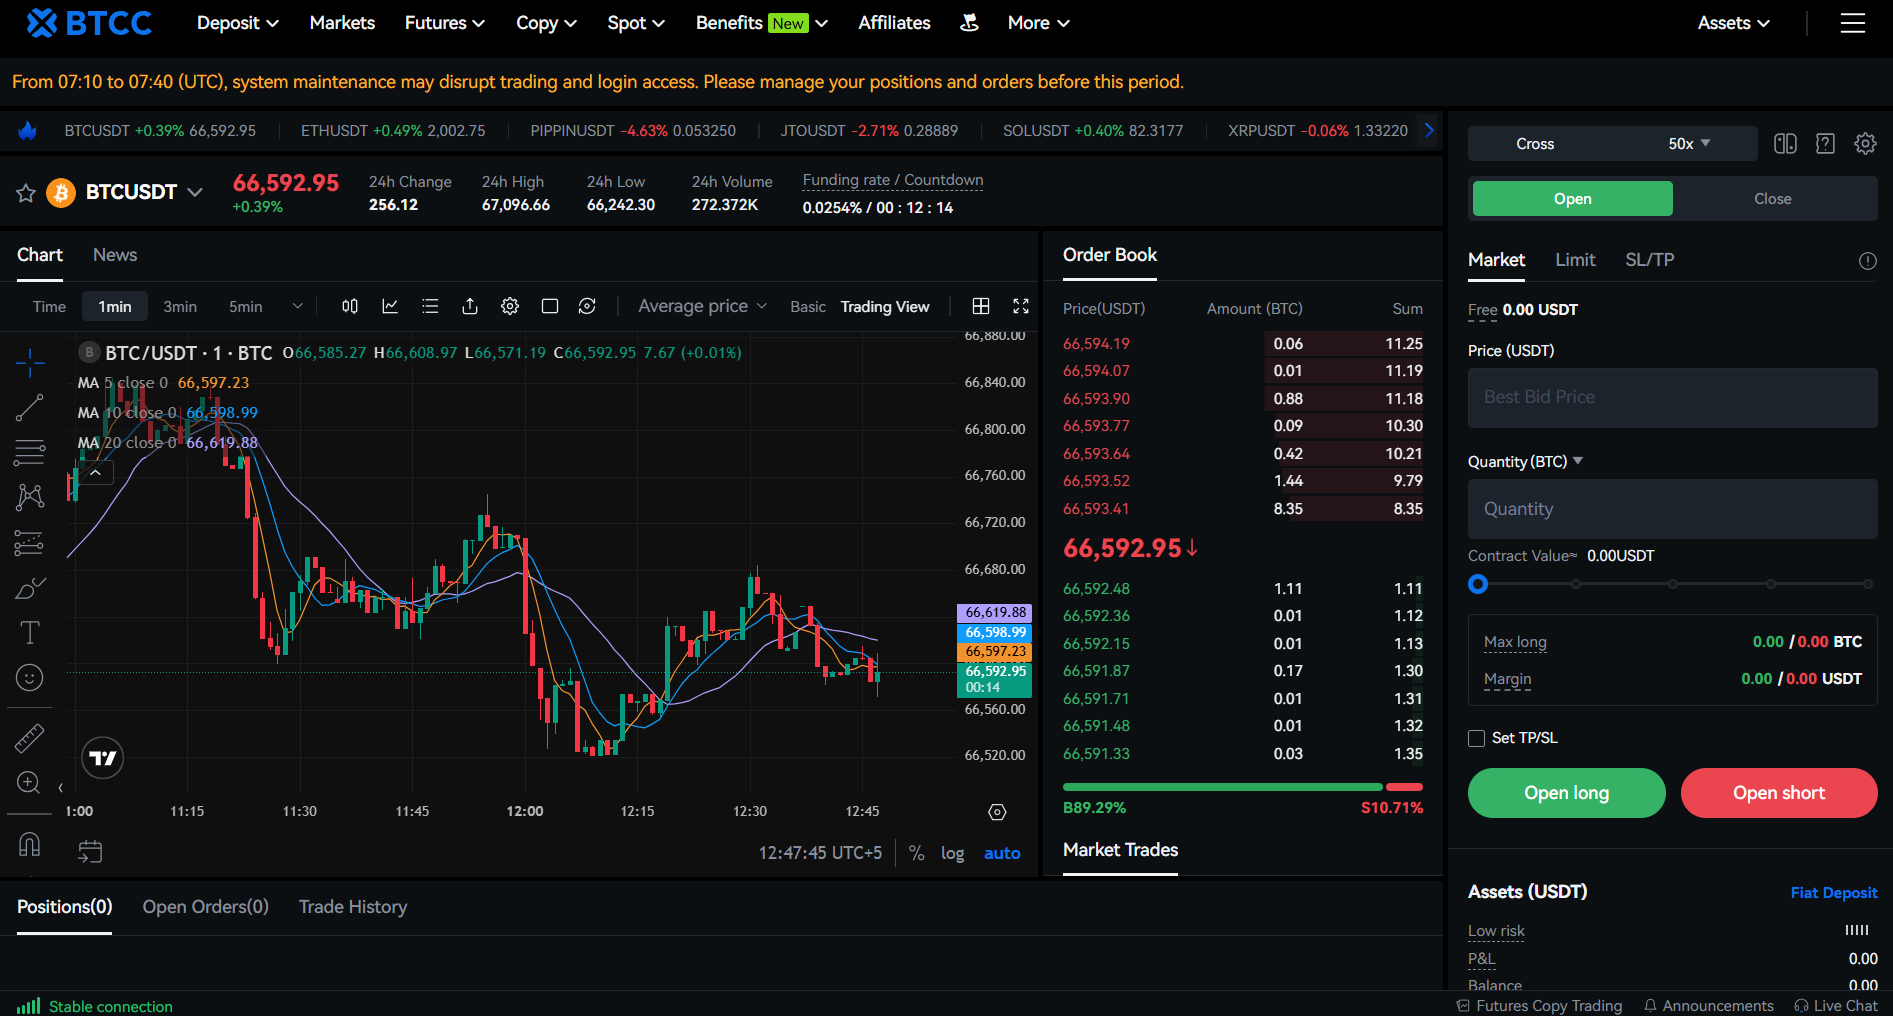
Task: Open the hamburger menu icon
Action: pos(1852,23)
